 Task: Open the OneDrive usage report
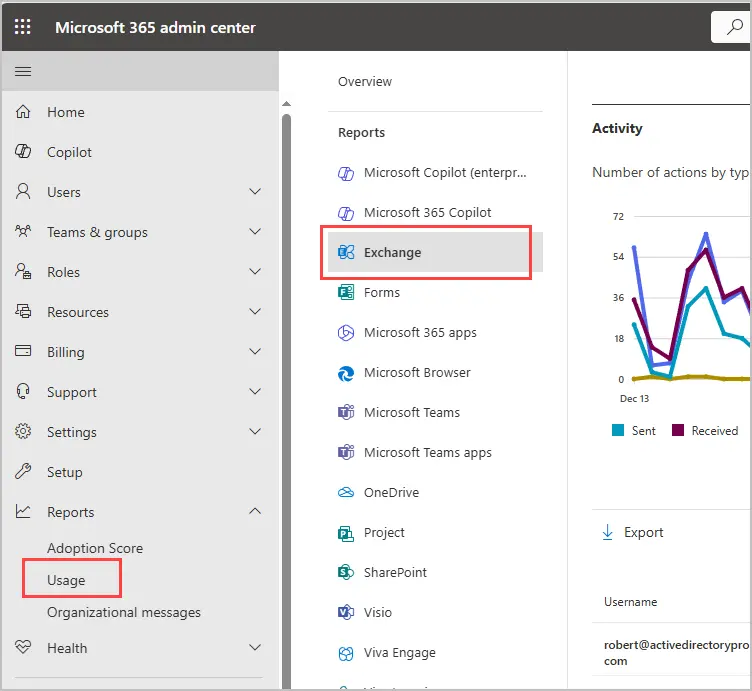pyautogui.click(x=391, y=492)
